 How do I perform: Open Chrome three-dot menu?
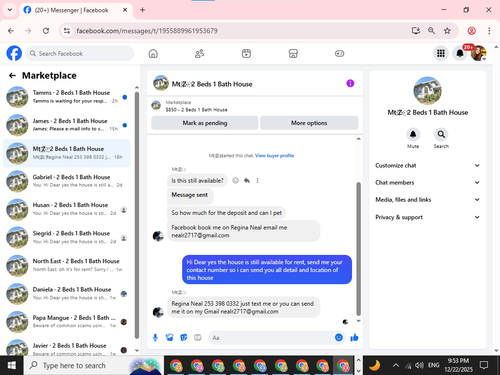489,31
